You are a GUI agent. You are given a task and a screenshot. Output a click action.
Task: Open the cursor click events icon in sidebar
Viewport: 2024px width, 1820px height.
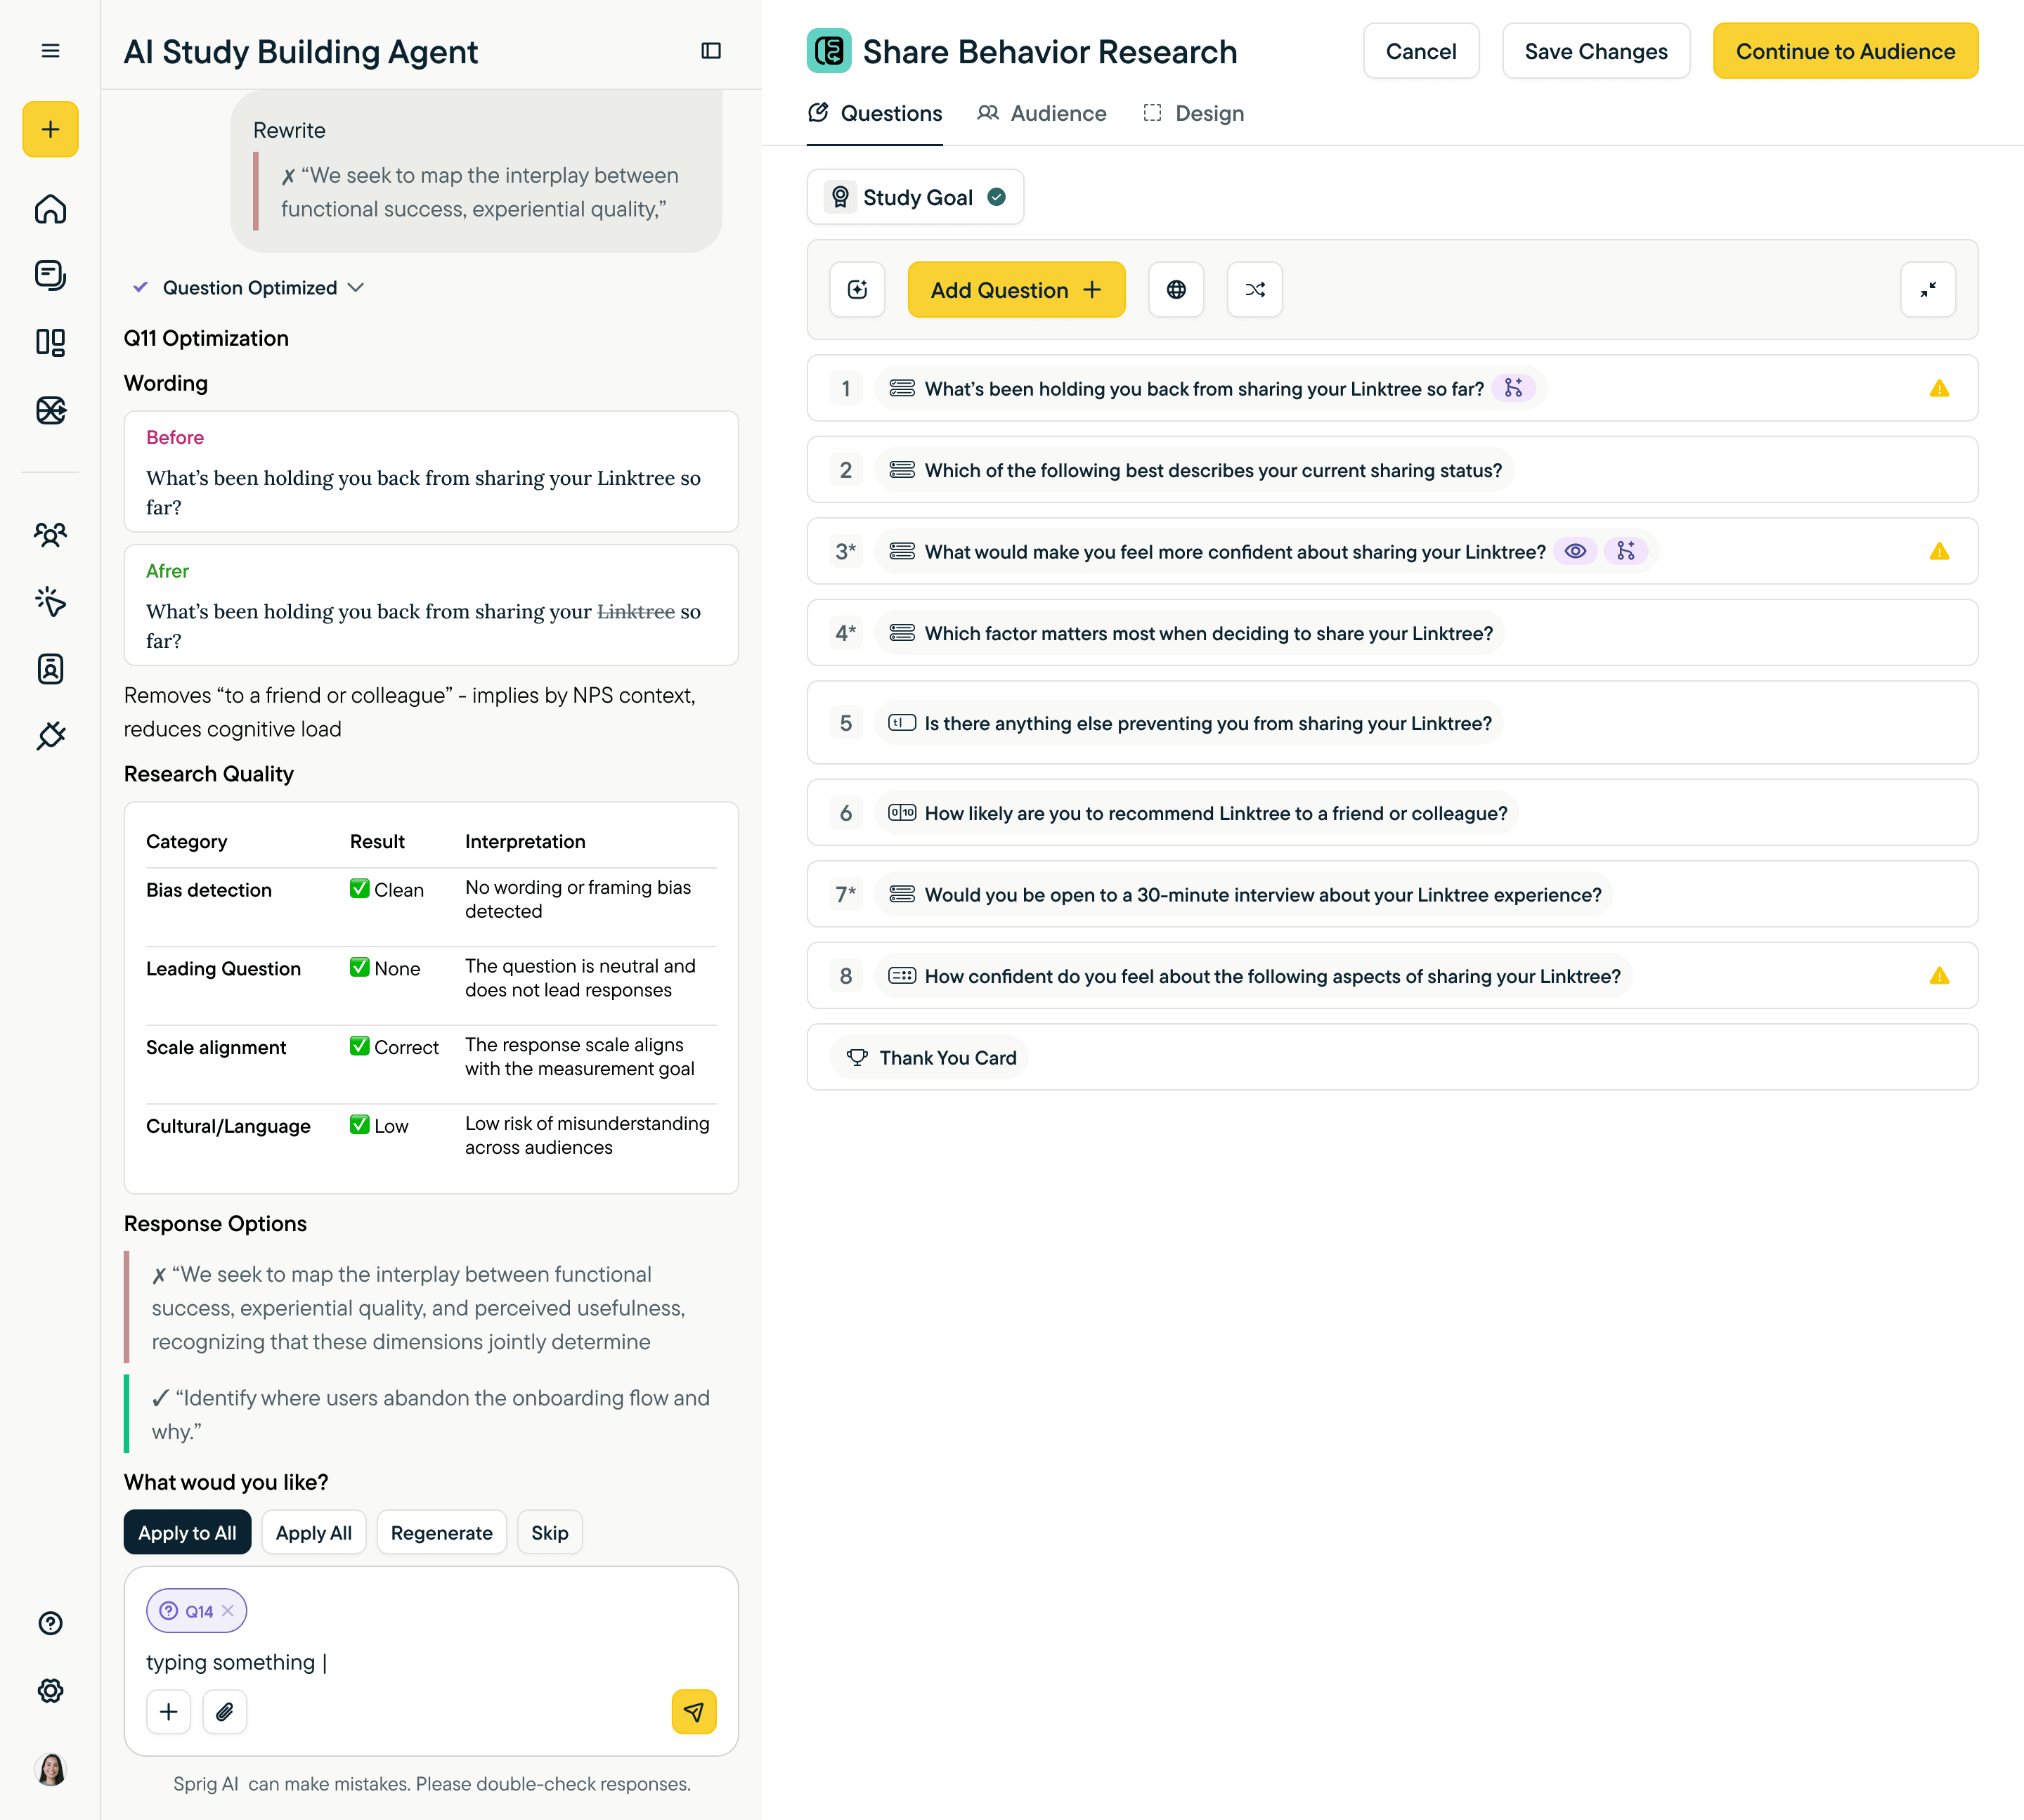(x=50, y=601)
